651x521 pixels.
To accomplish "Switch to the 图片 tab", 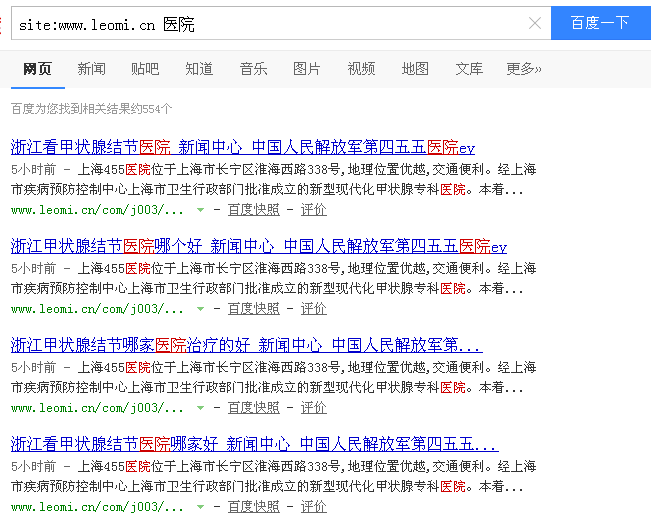I will coord(307,69).
